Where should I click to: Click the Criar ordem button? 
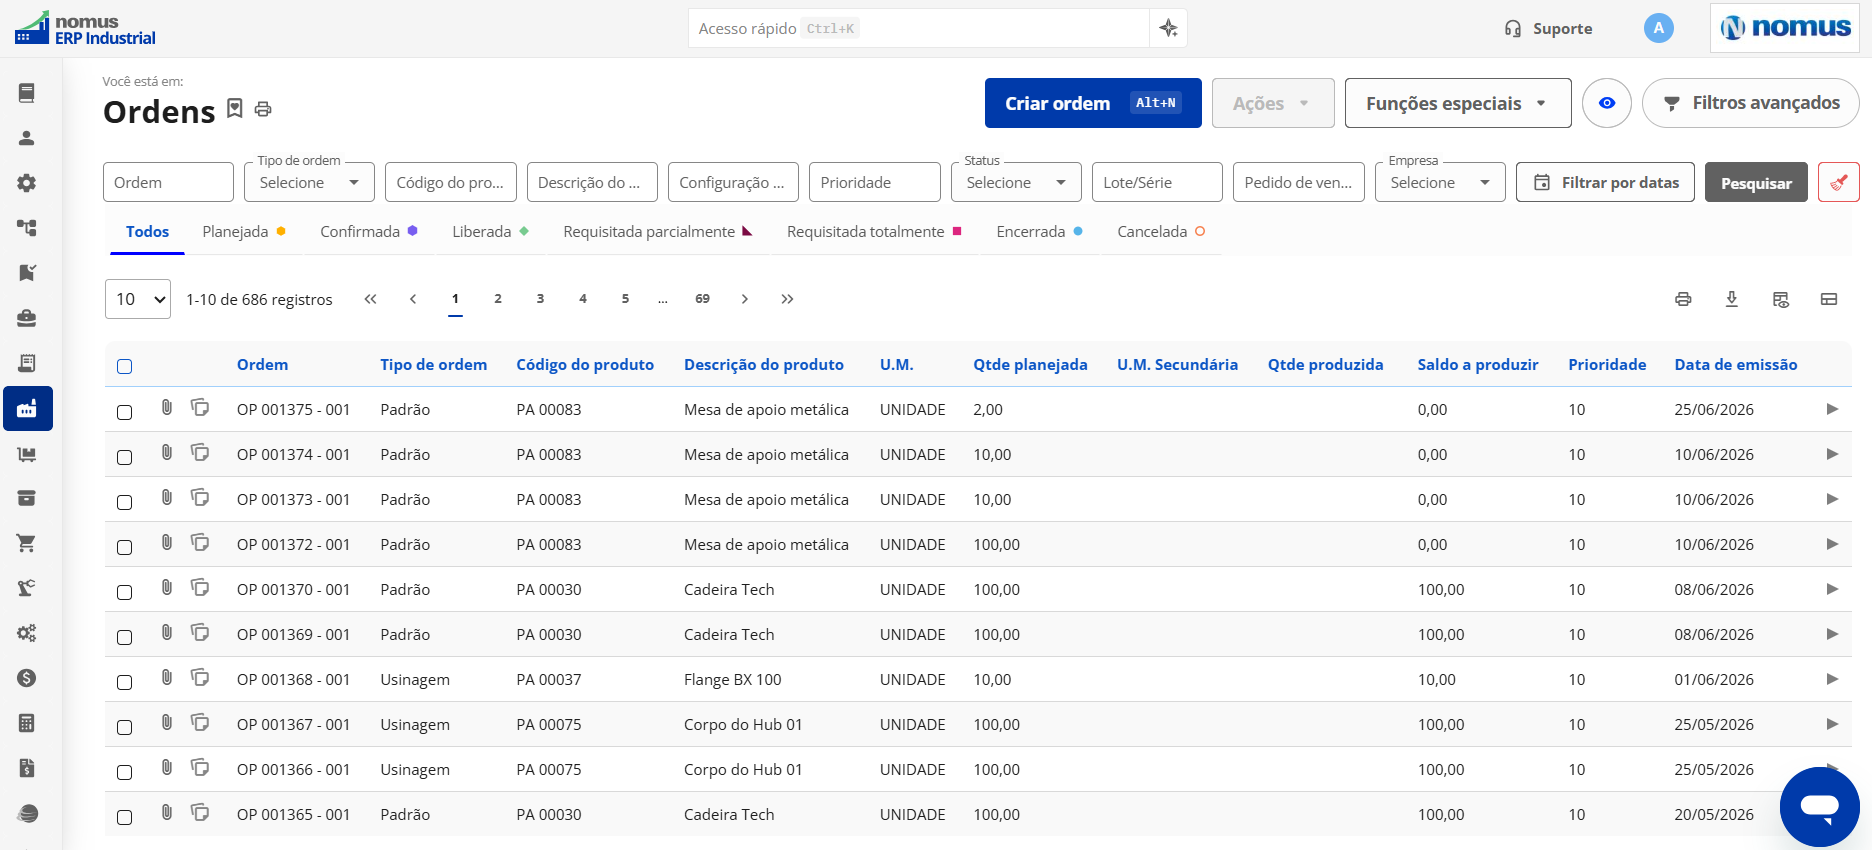1093,103
